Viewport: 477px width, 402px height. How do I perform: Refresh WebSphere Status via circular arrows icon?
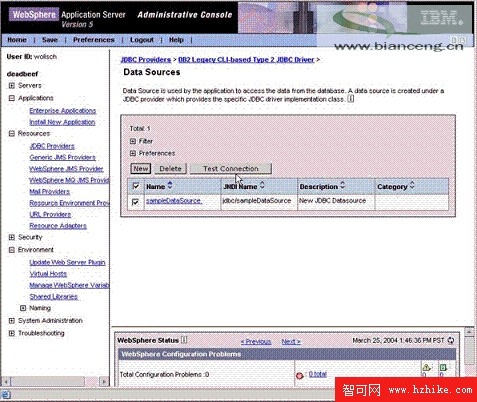(451, 340)
